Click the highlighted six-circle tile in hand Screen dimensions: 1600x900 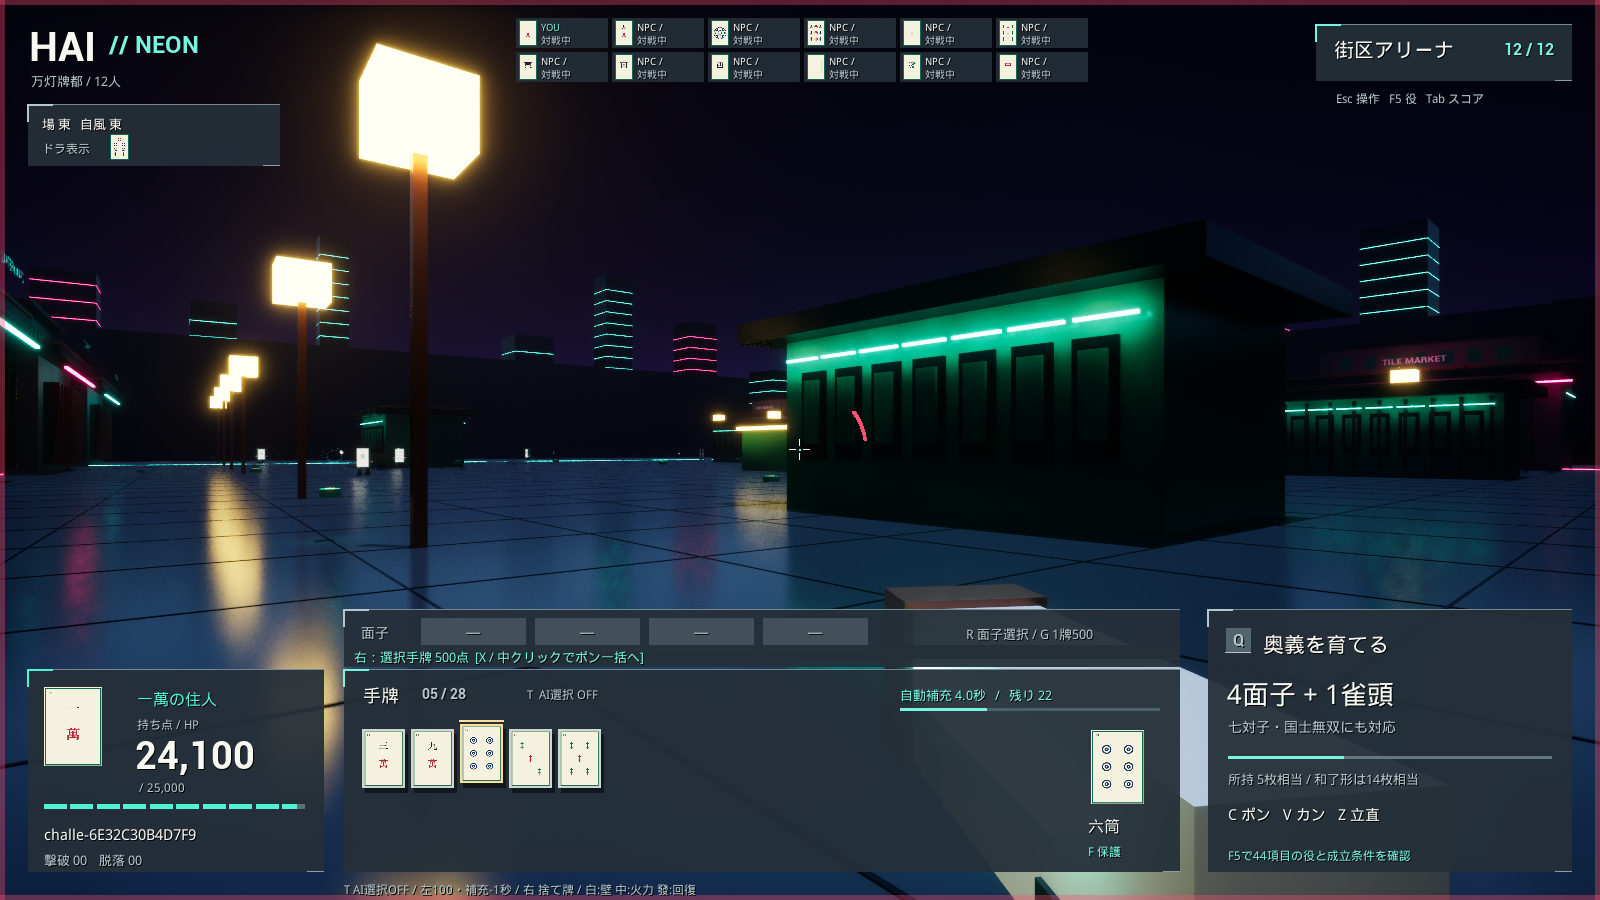[x=481, y=753]
